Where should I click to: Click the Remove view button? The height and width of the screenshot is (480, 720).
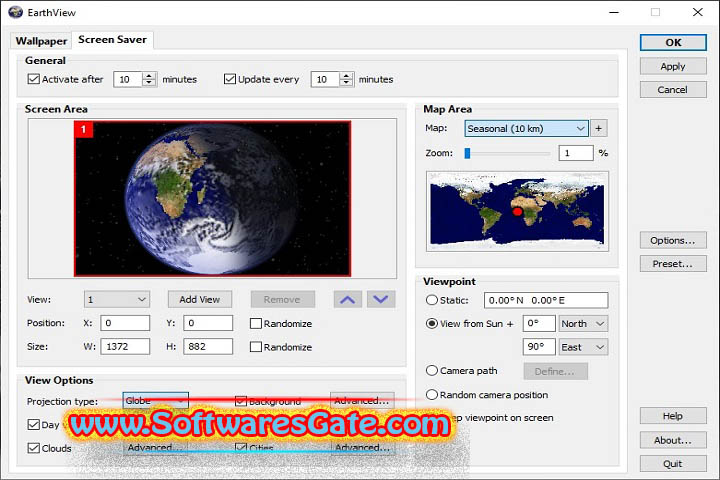point(282,299)
